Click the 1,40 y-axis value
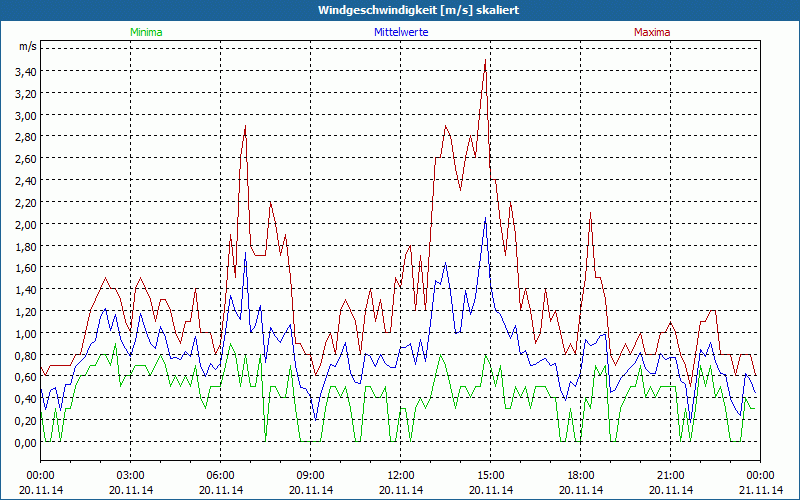This screenshot has width=800, height=500. [x=26, y=290]
